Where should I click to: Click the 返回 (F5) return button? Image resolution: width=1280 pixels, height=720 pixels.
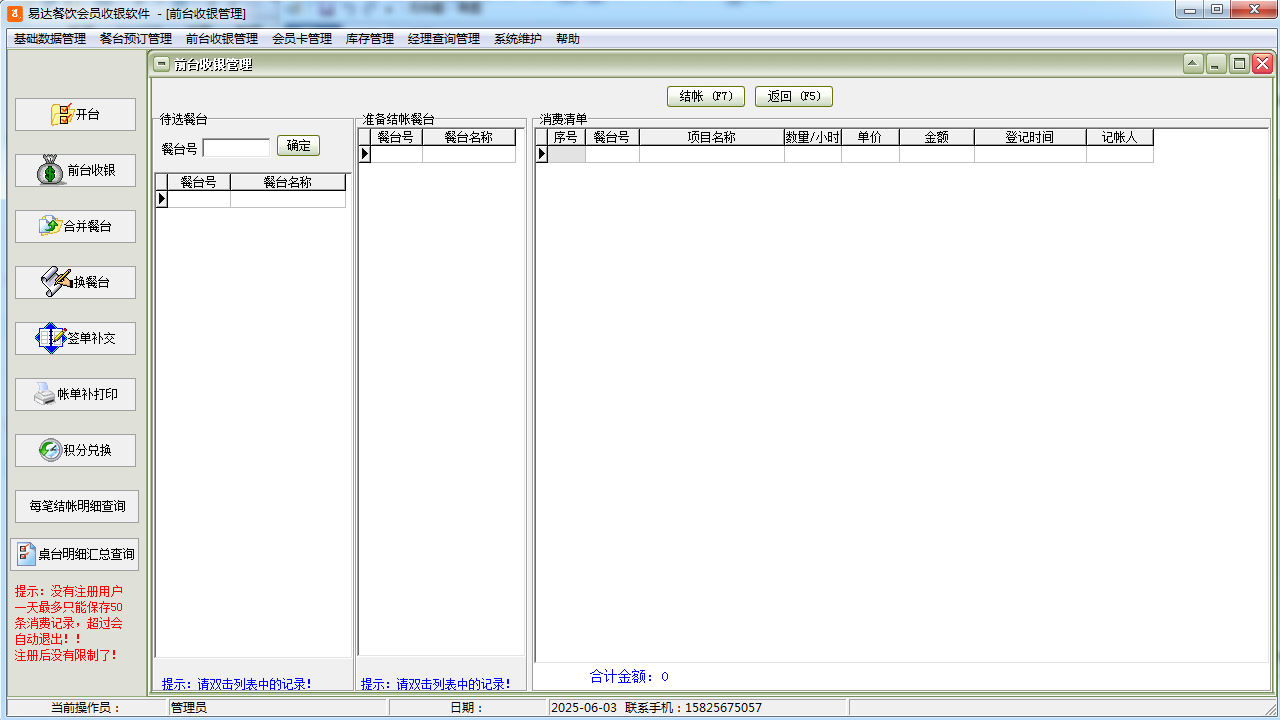[x=794, y=96]
